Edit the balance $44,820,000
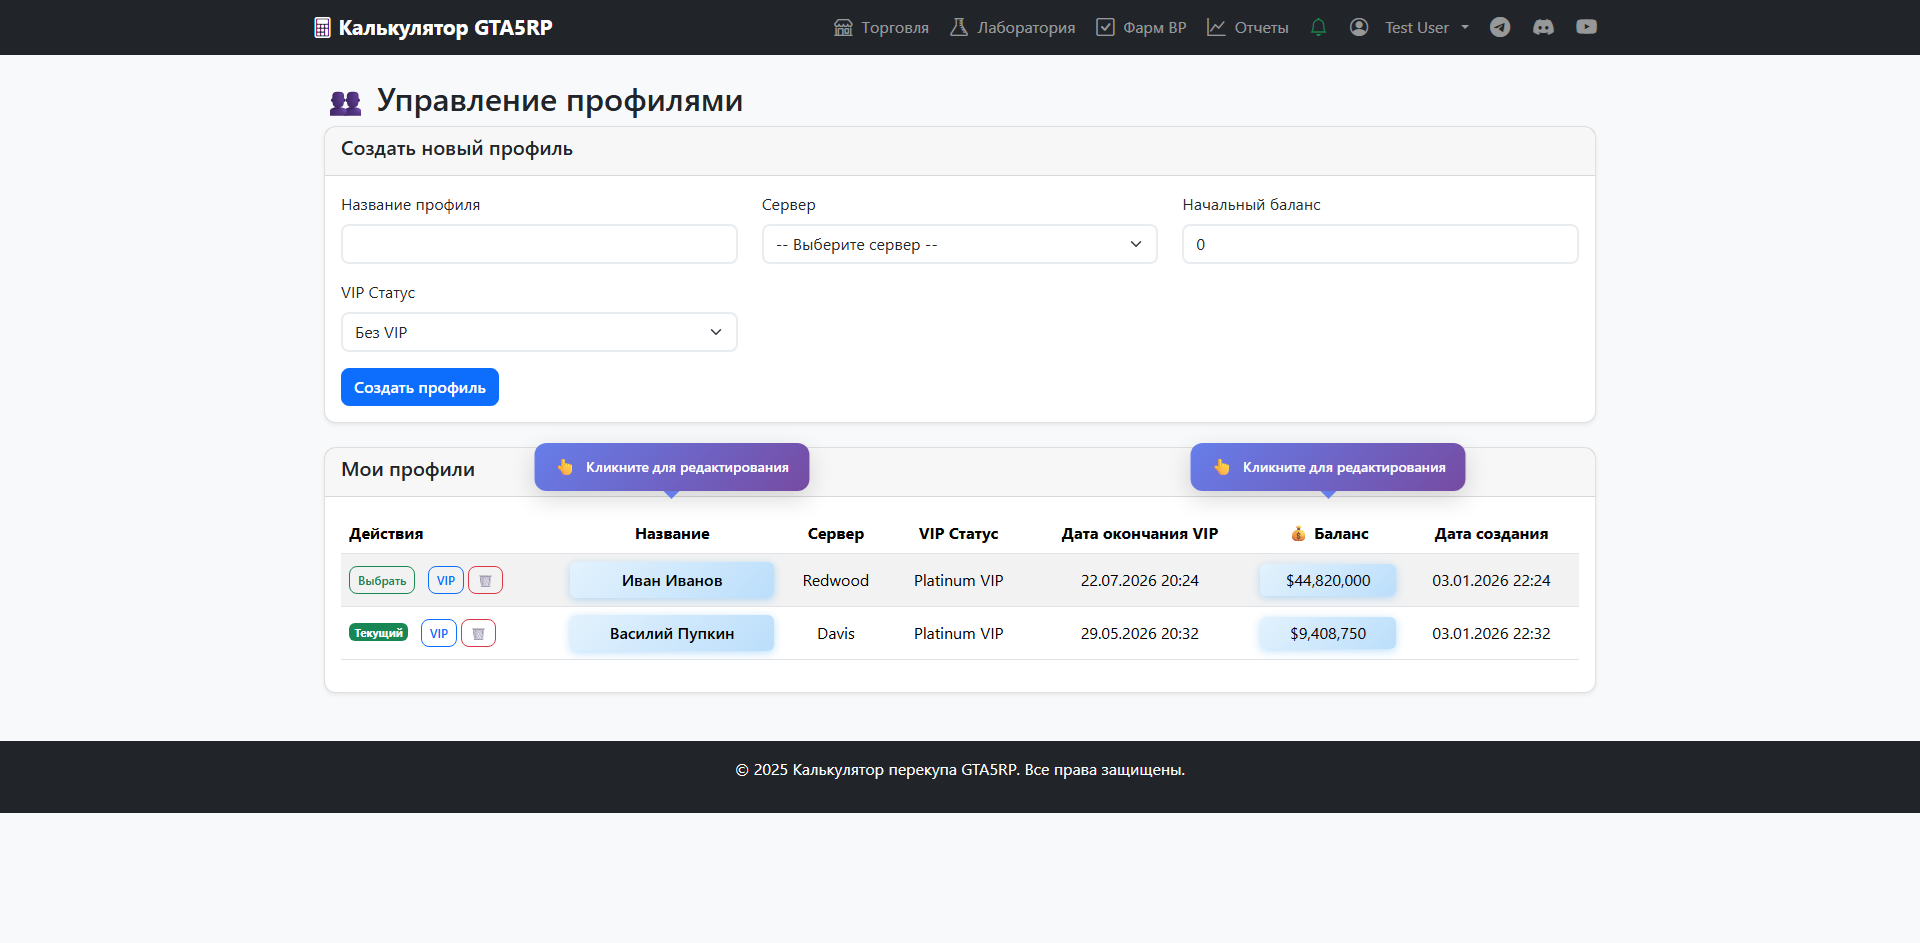The width and height of the screenshot is (1920, 943). 1328,580
